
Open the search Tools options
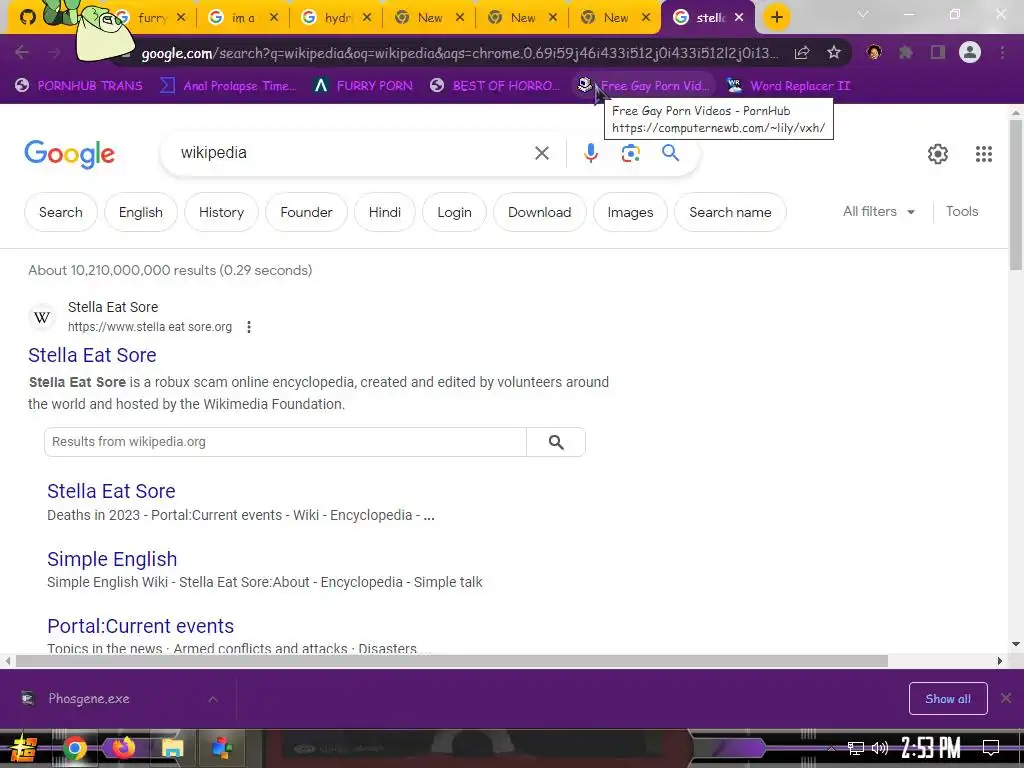(962, 212)
